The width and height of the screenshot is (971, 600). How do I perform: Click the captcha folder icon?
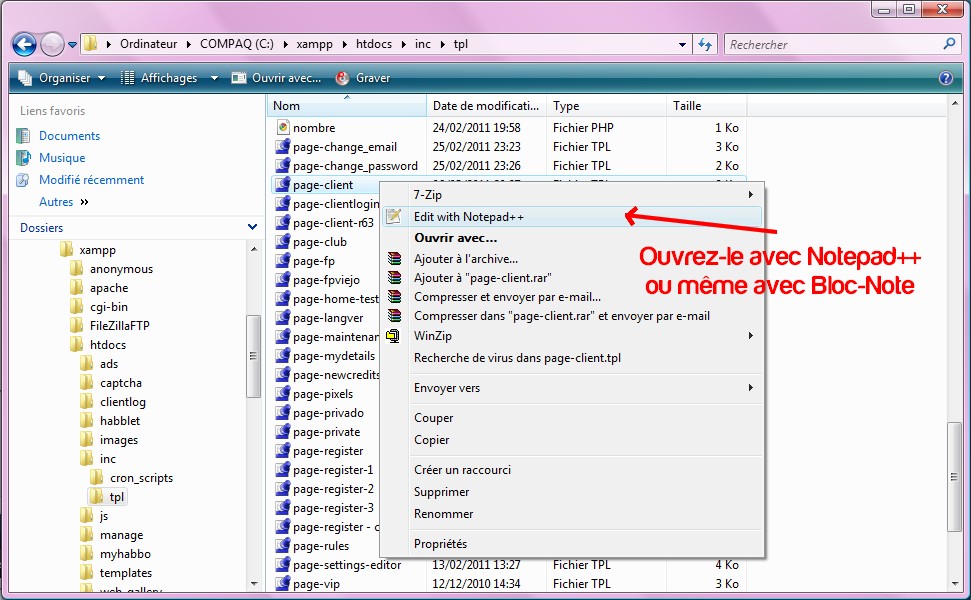[87, 382]
